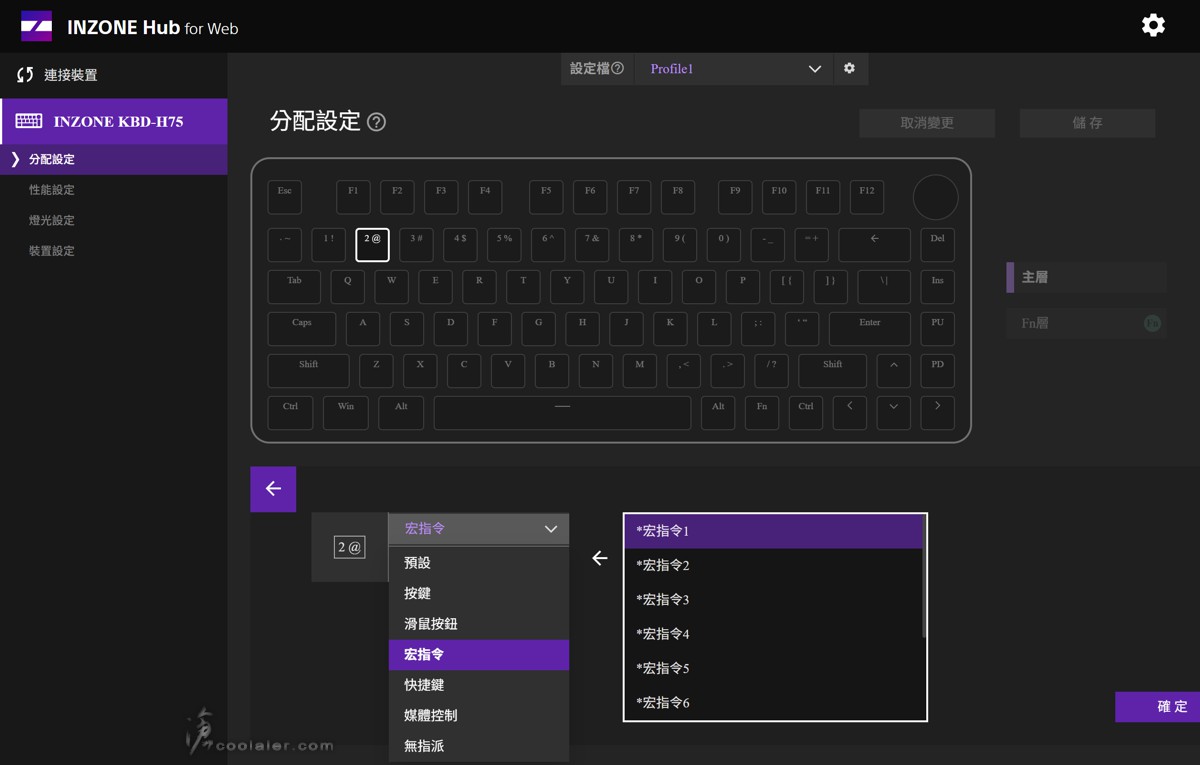Image resolution: width=1200 pixels, height=765 pixels.
Task: Select *宏指令3 in macro list
Action: (x=773, y=599)
